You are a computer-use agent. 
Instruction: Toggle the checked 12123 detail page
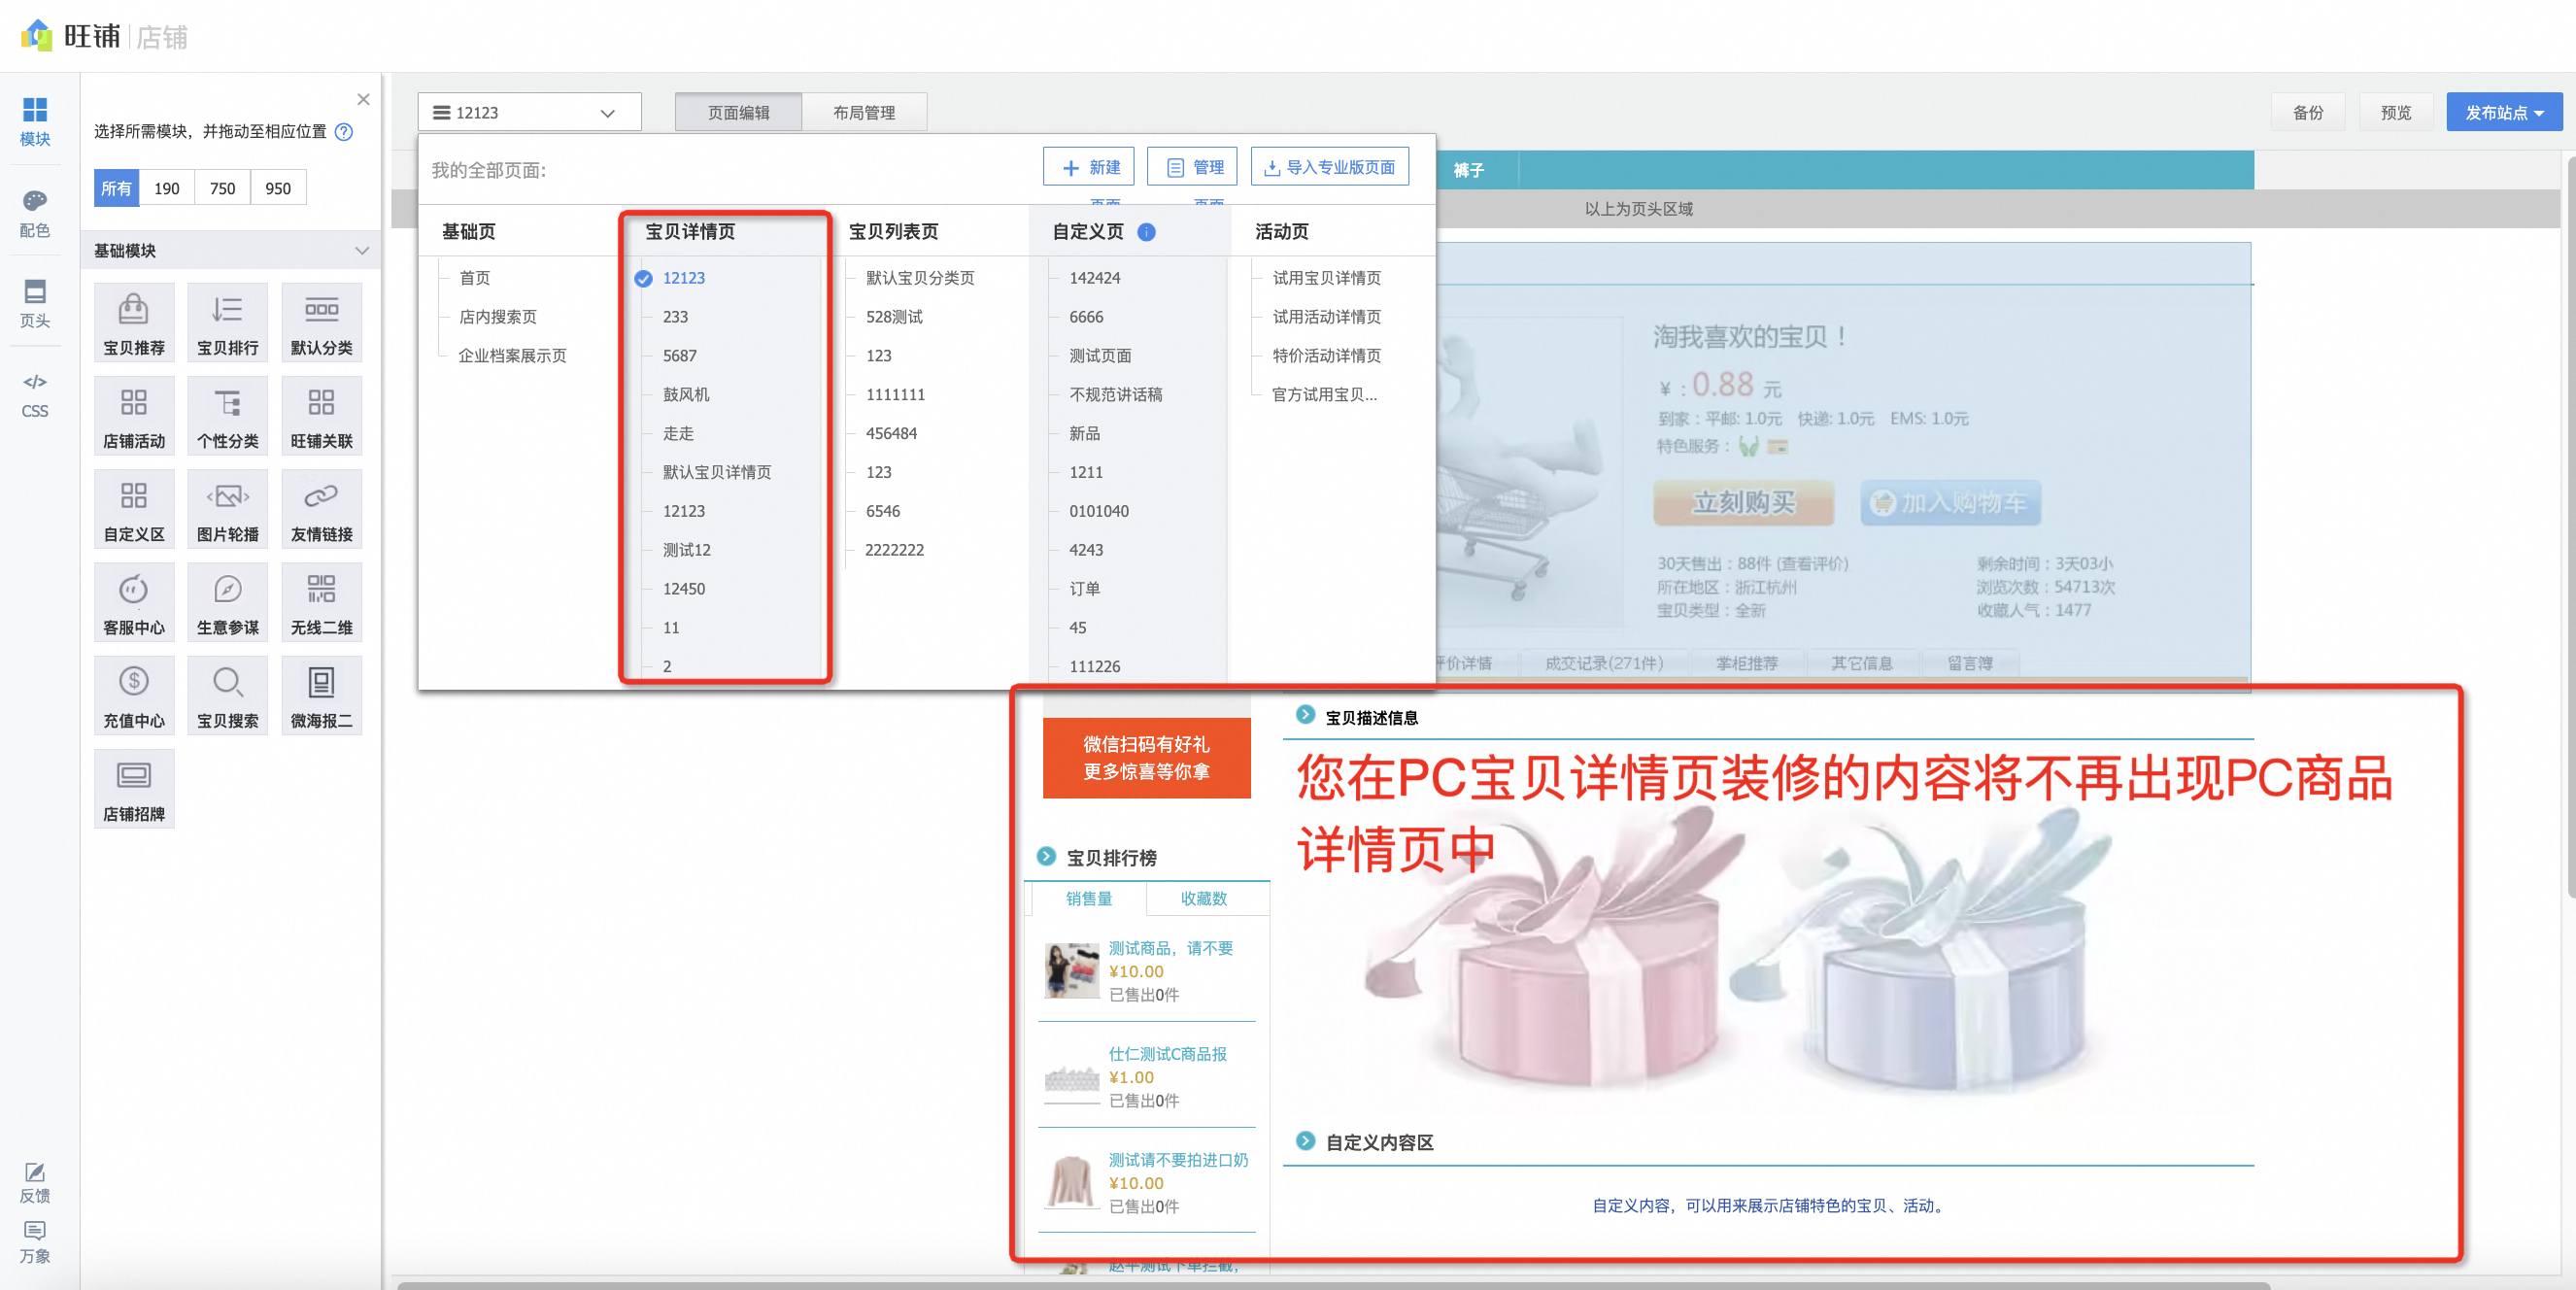[x=643, y=278]
